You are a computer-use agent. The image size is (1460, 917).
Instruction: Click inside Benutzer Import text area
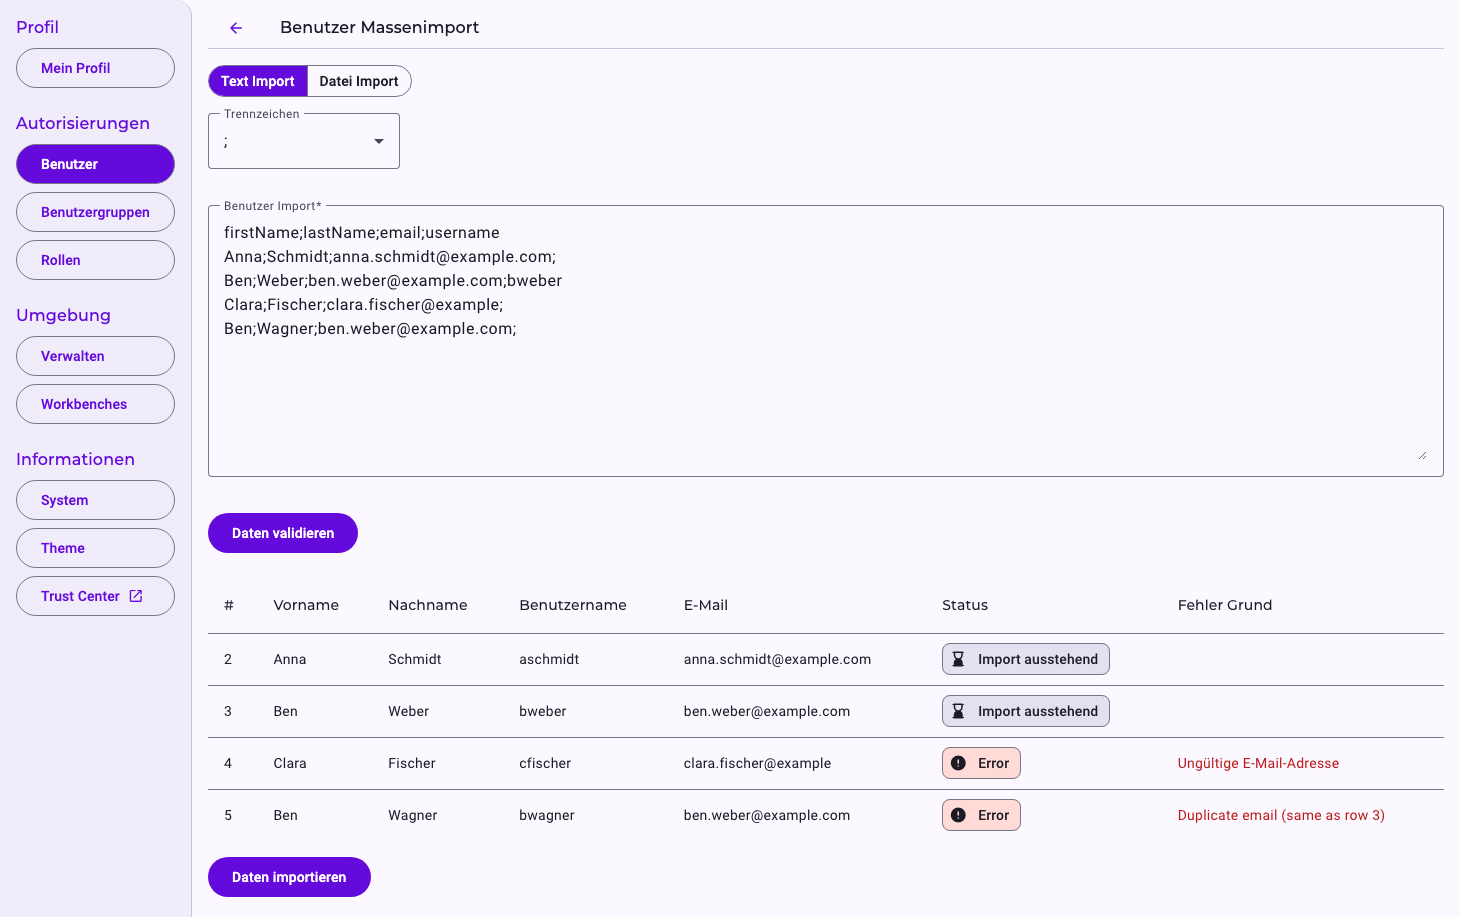825,341
